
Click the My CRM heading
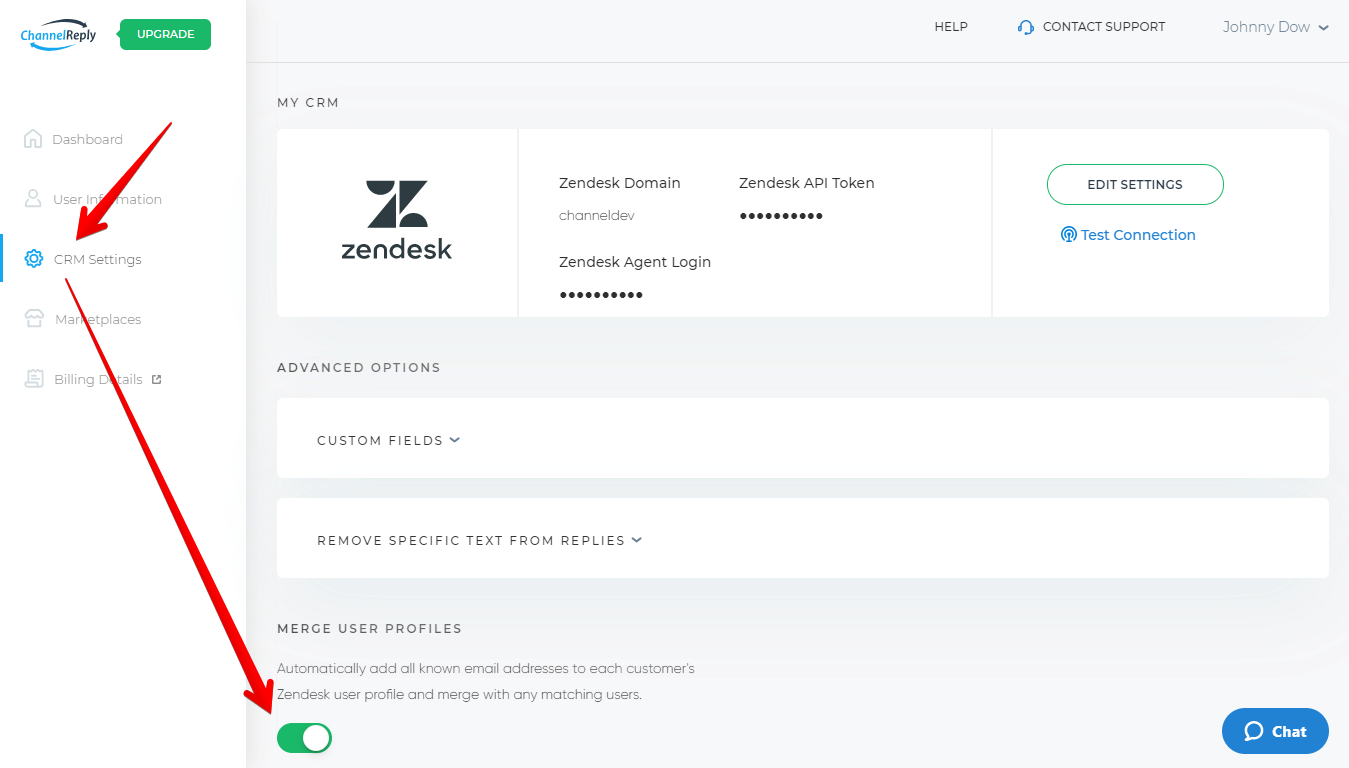coord(308,102)
